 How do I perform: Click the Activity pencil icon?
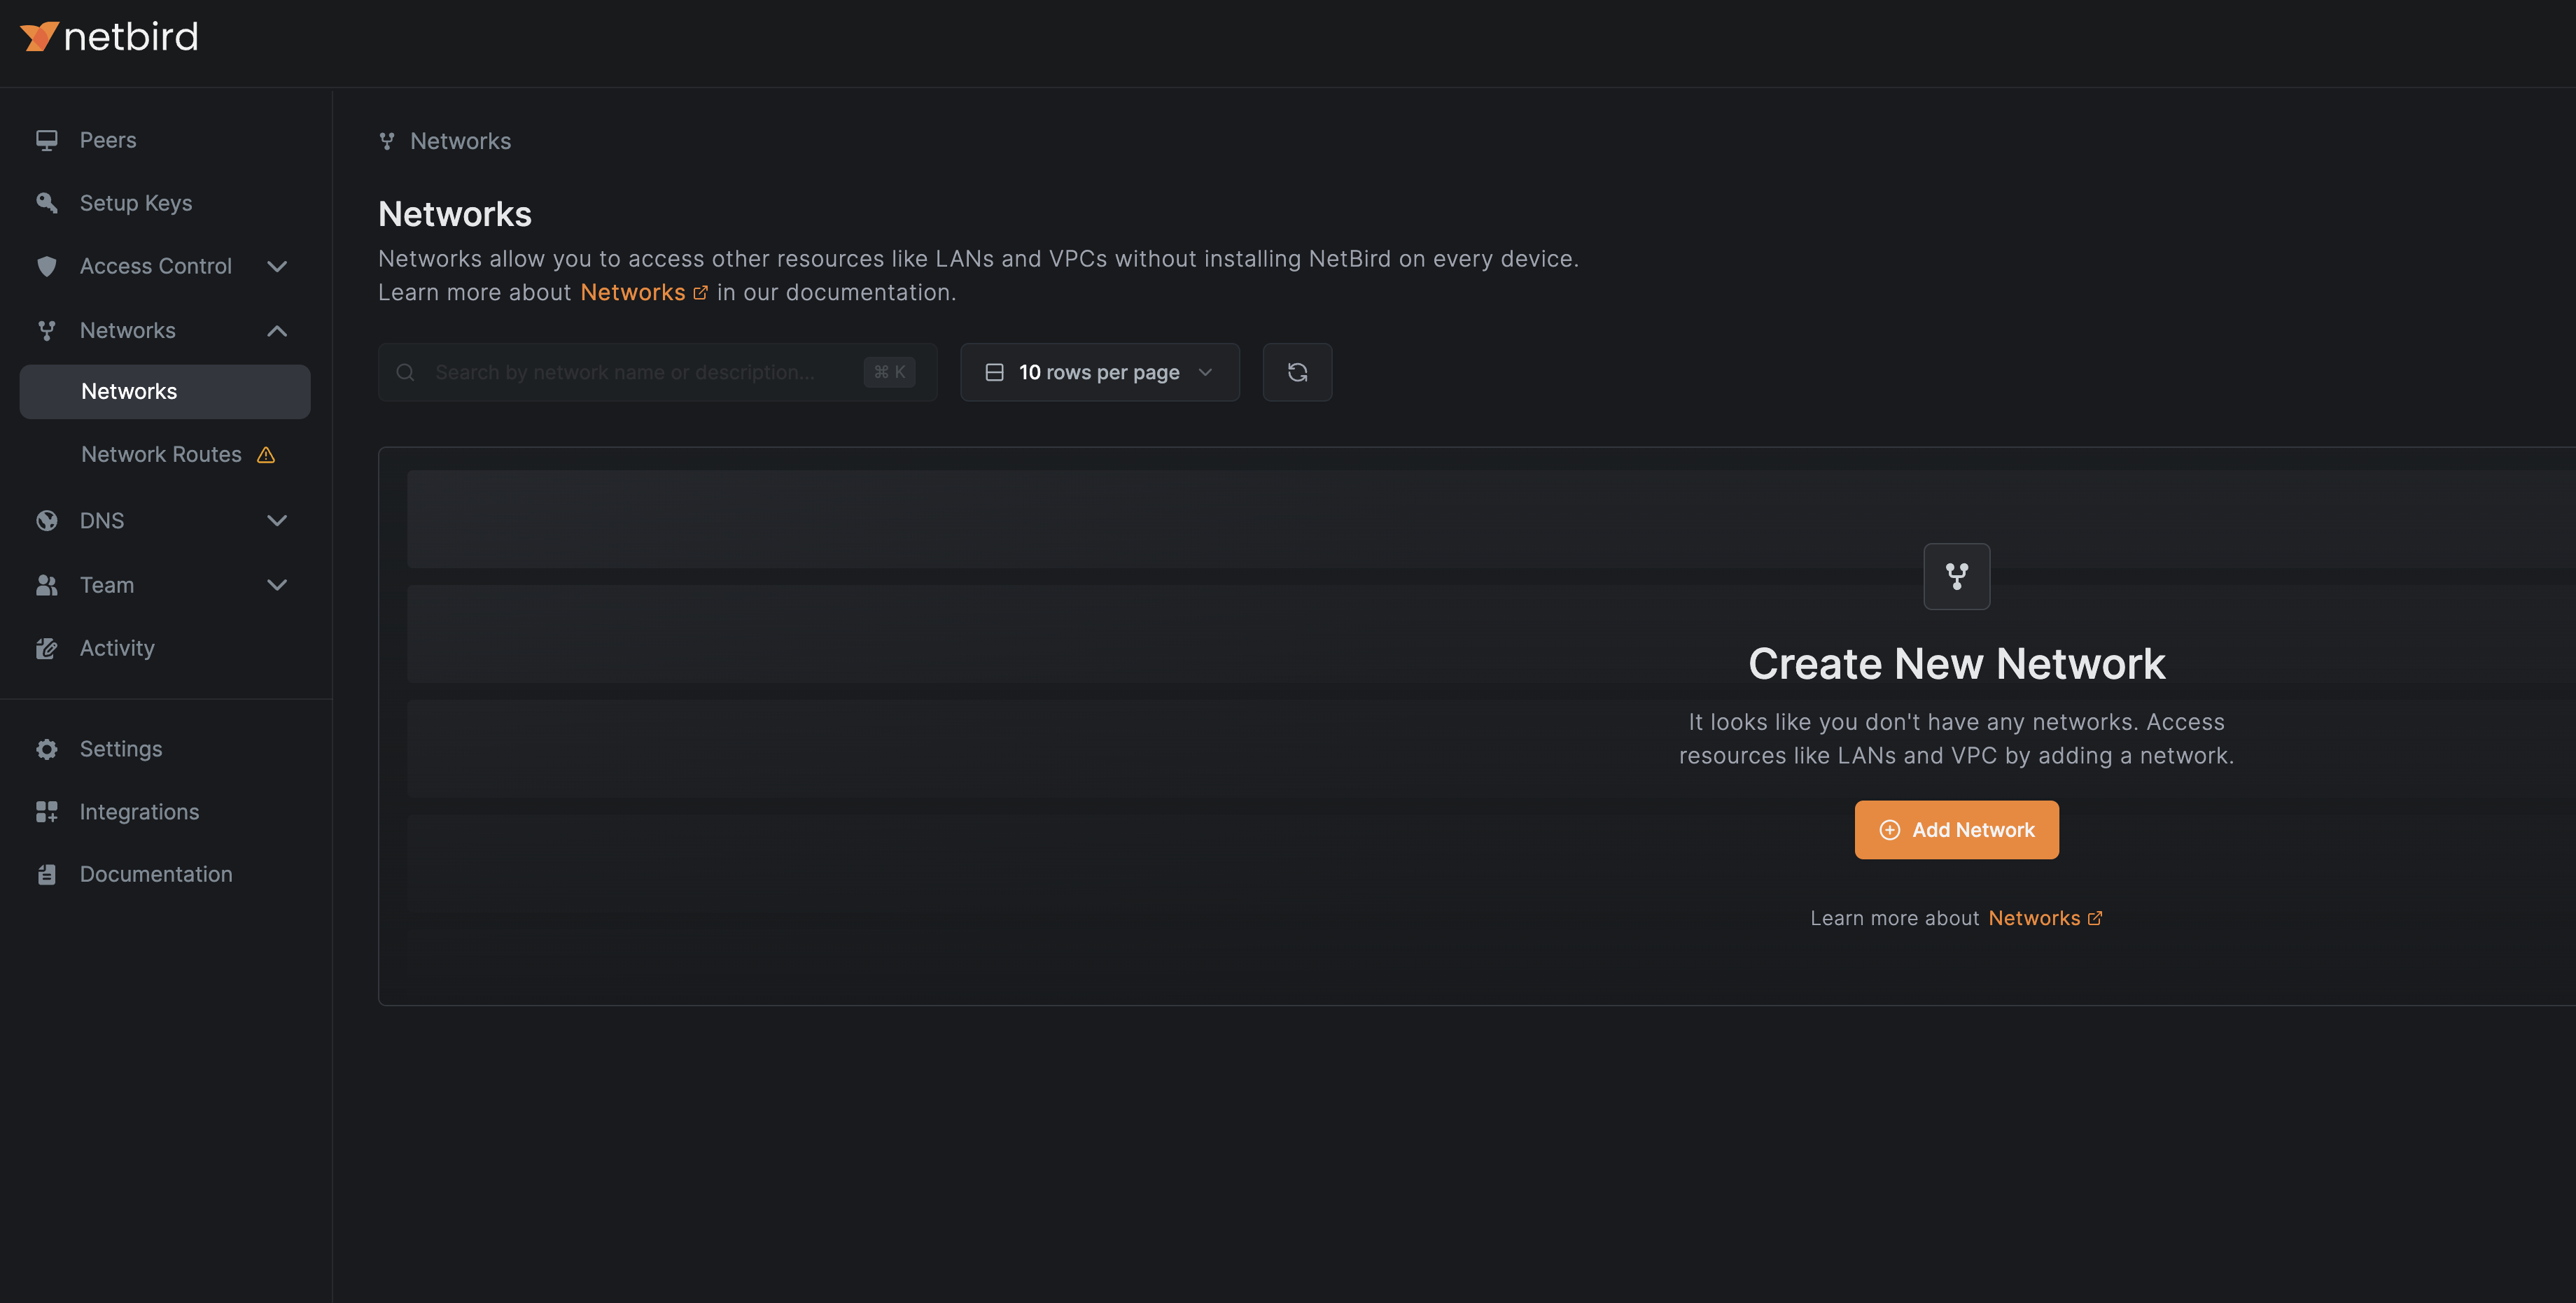(46, 648)
